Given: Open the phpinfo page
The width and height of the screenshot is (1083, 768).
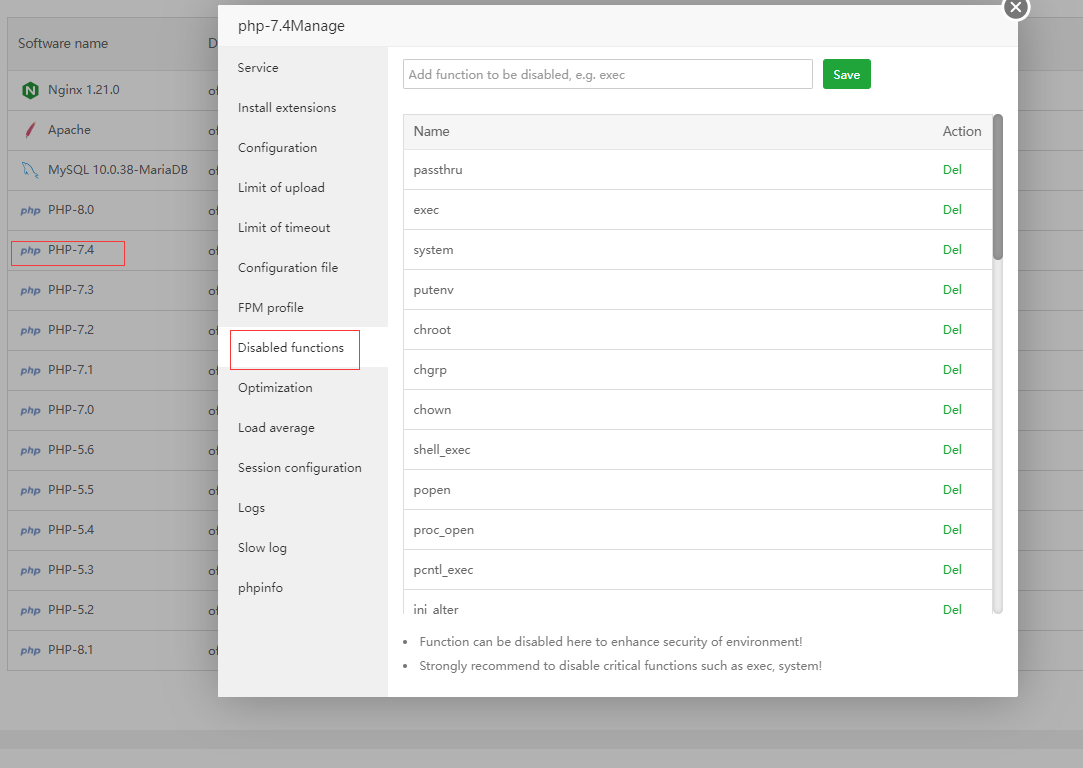Looking at the screenshot, I should click(260, 587).
